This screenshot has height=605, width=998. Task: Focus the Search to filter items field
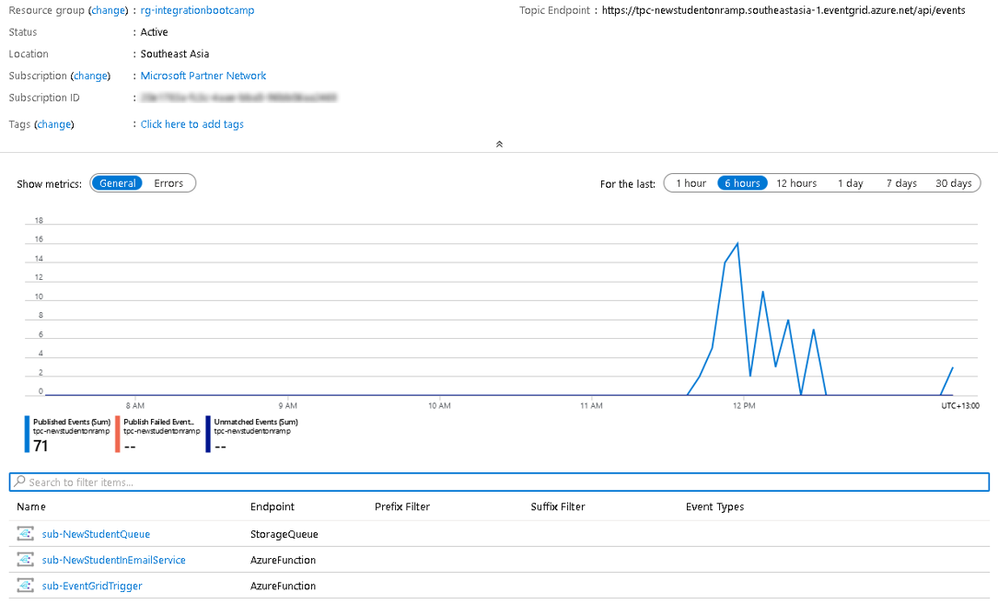(499, 482)
